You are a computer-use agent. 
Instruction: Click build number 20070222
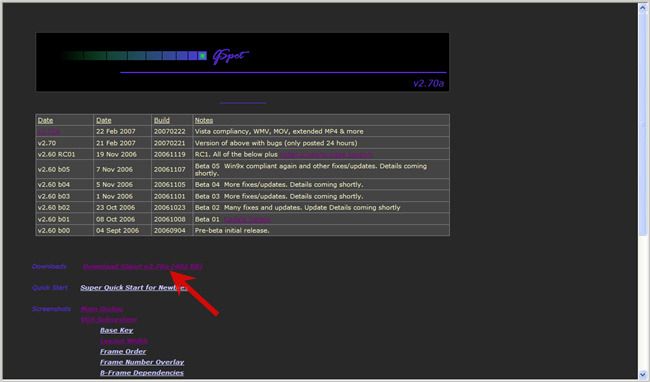pos(170,131)
